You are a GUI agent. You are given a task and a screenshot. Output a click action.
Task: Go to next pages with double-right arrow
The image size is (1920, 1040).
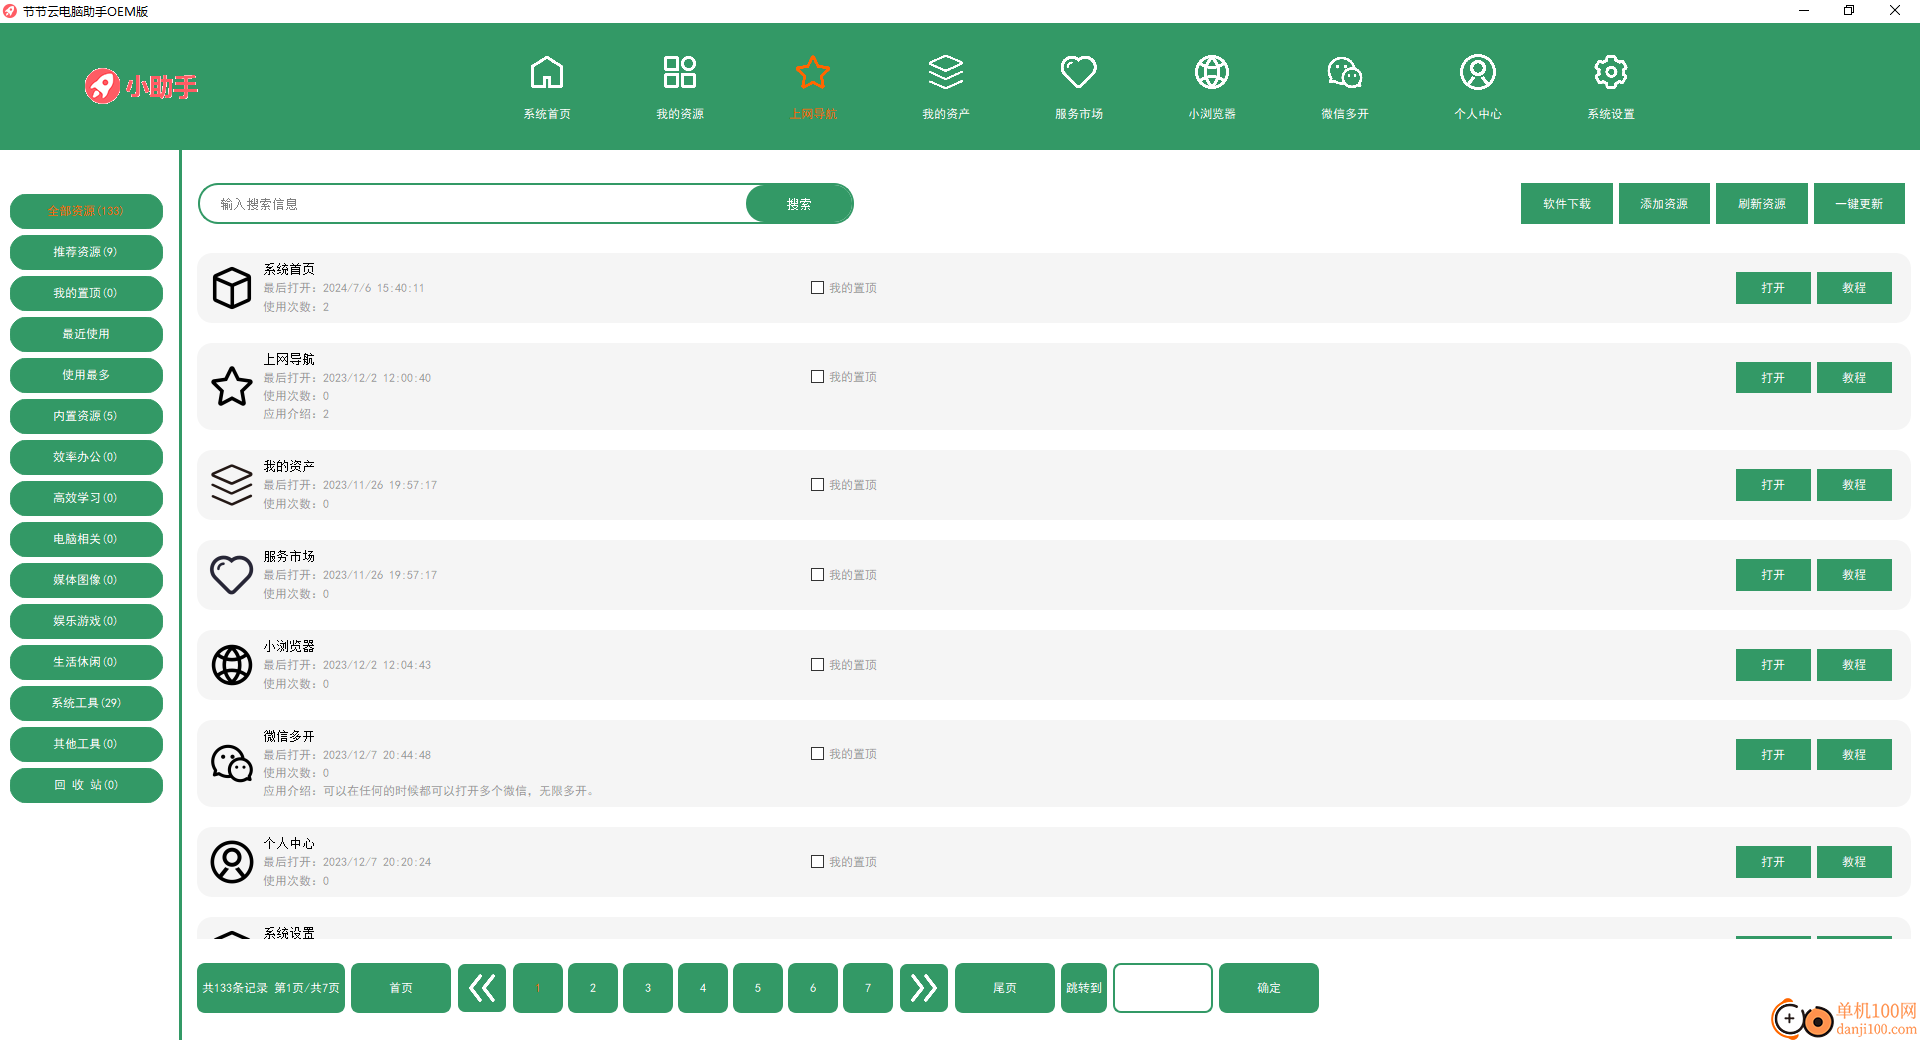(x=923, y=988)
